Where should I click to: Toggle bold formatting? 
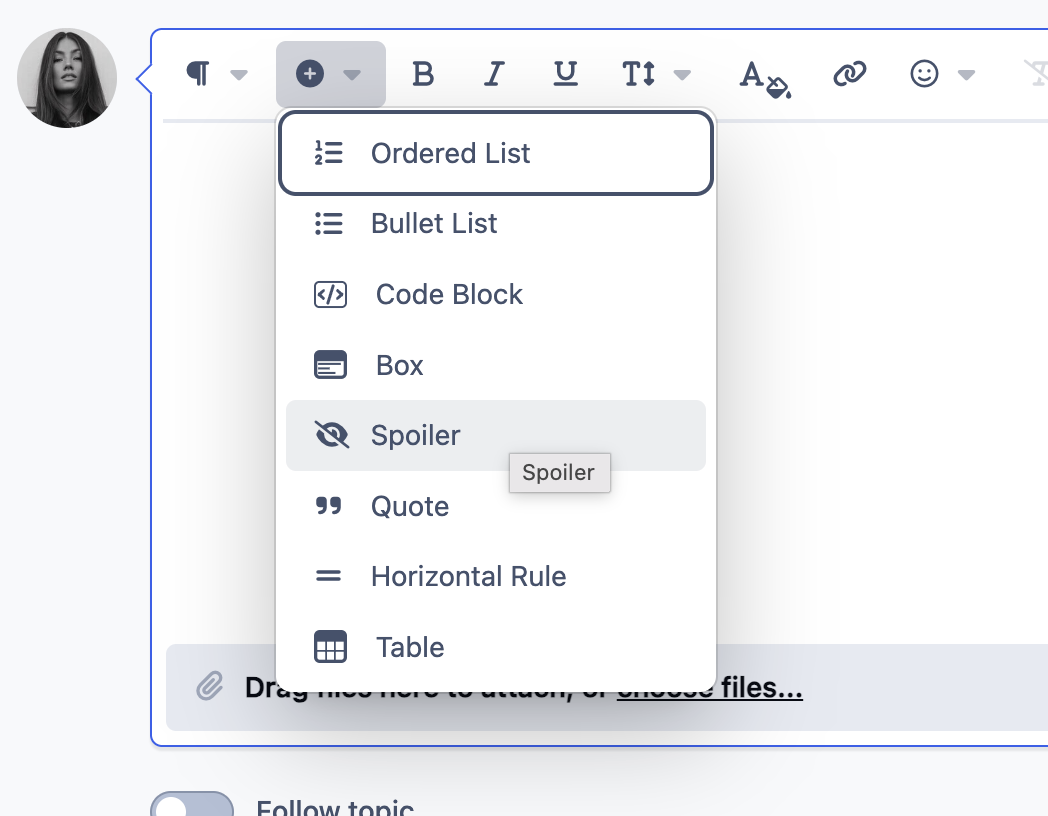point(424,74)
